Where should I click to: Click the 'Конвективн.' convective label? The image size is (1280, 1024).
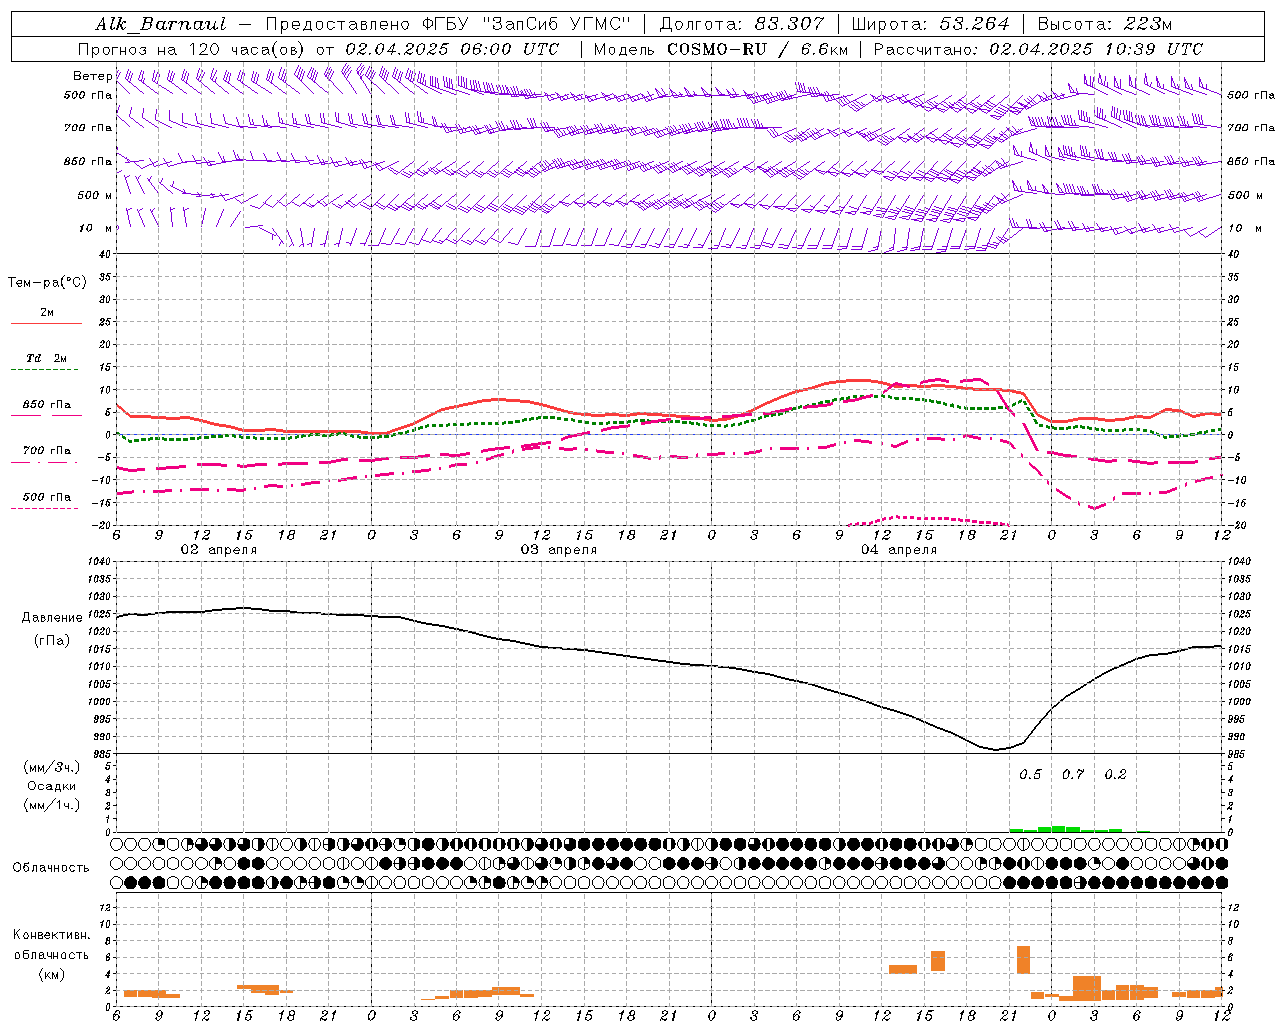(51, 935)
